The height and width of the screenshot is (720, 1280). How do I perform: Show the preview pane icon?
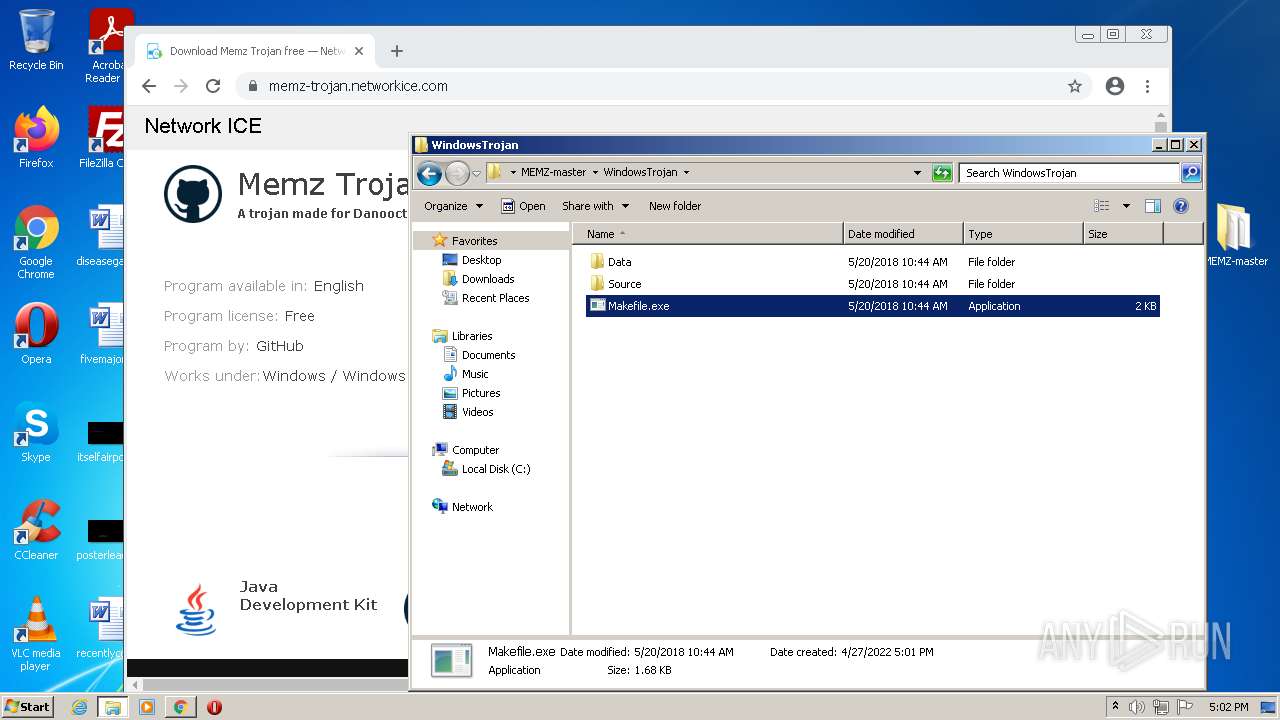pos(1152,206)
